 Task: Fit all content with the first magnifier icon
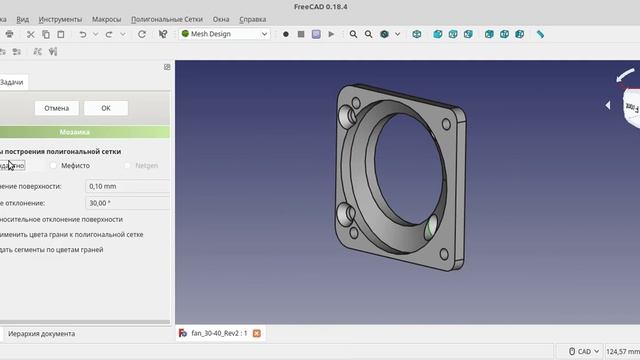(353, 34)
